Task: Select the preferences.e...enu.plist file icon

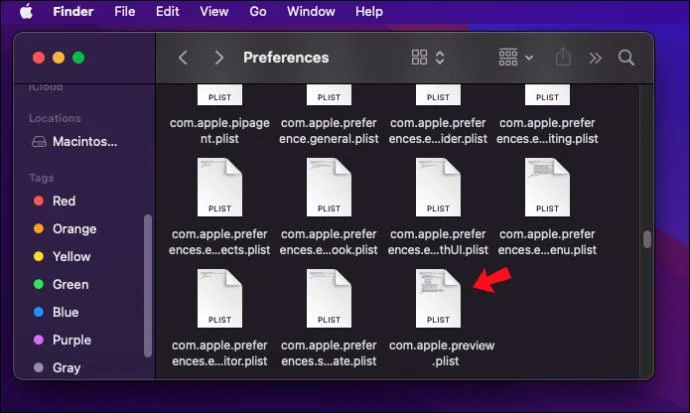Action: [x=547, y=187]
